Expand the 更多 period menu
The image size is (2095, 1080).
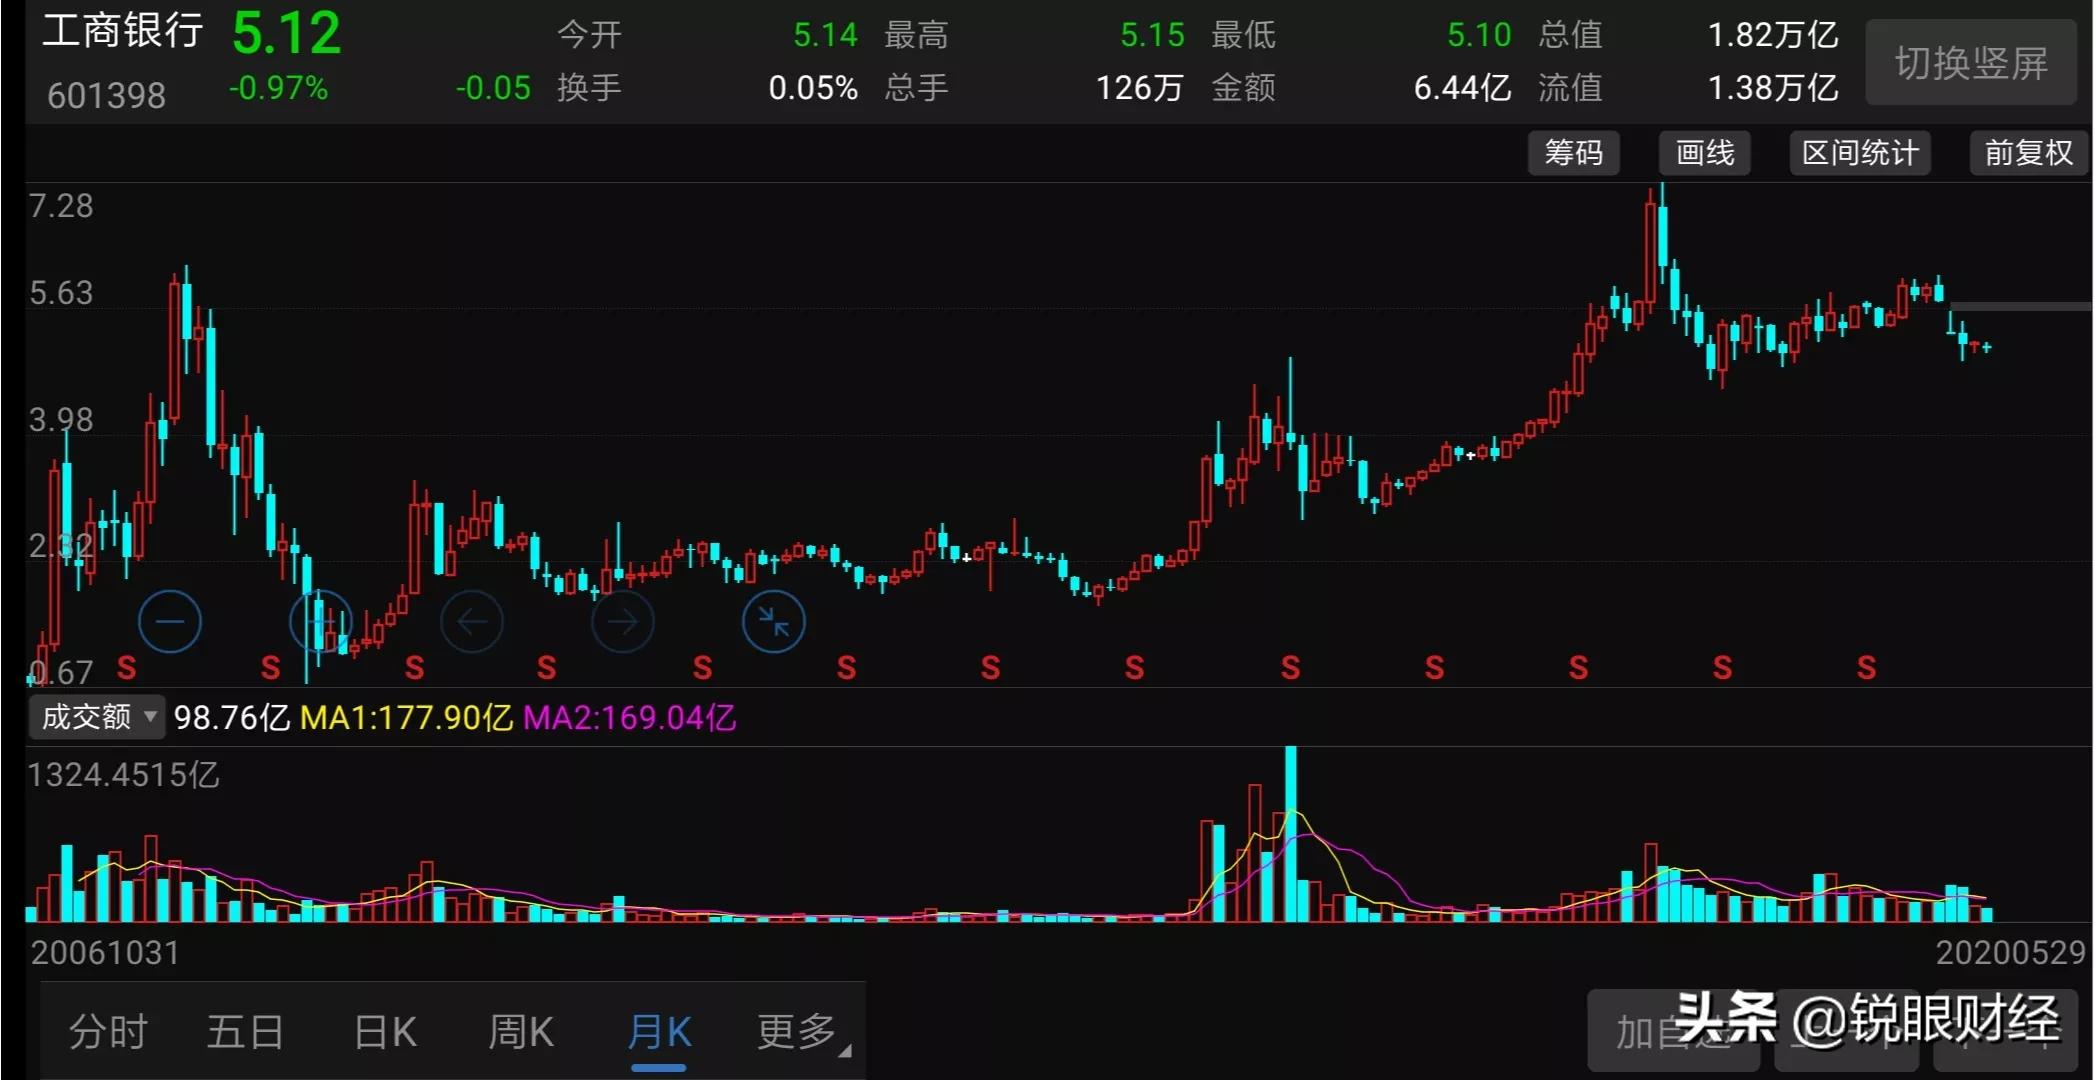[x=802, y=1031]
